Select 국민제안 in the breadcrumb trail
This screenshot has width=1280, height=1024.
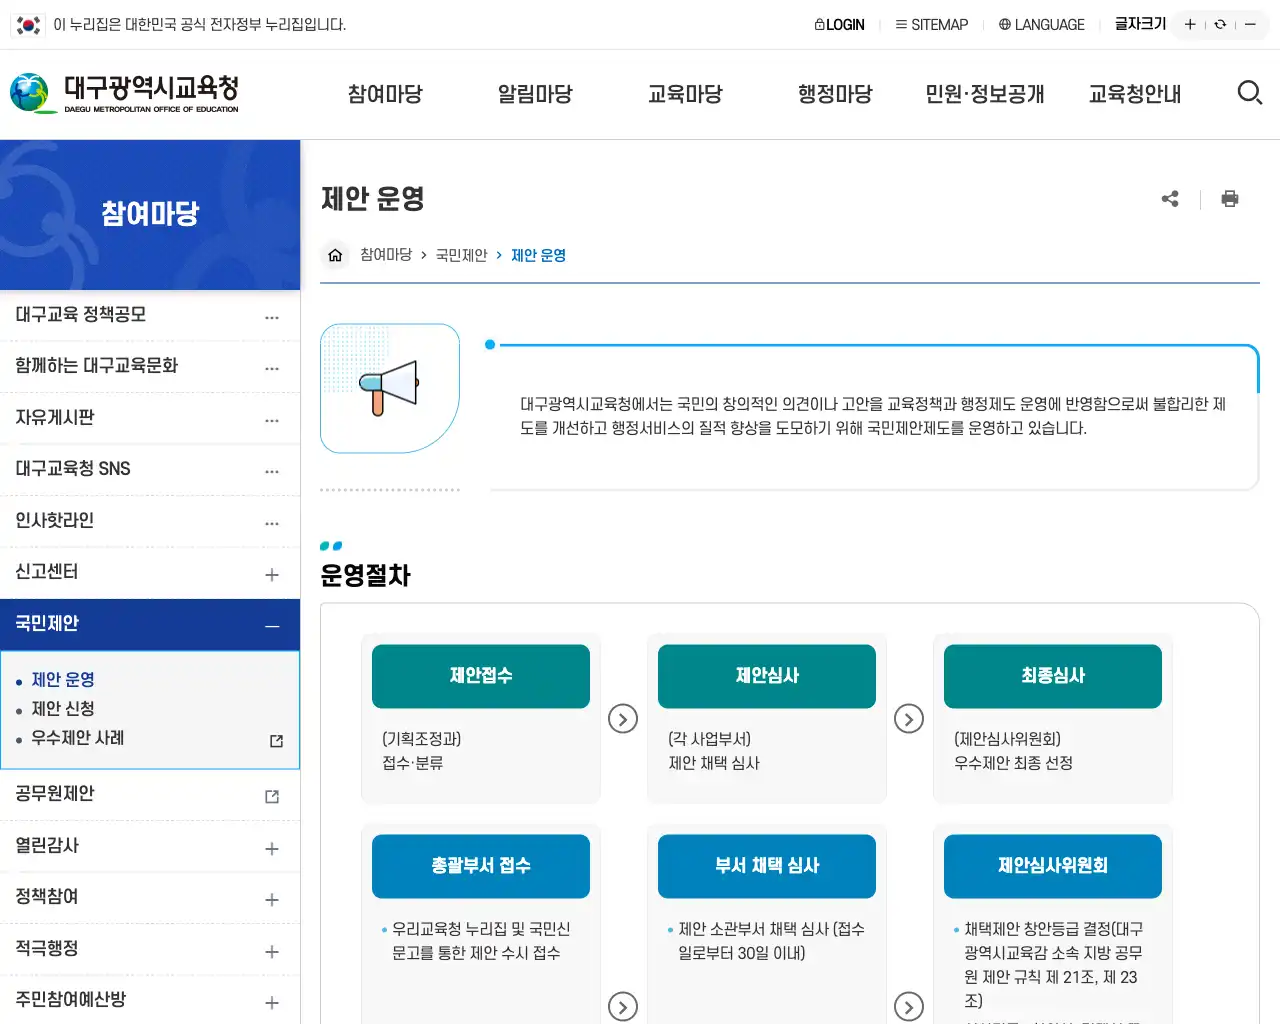click(461, 255)
